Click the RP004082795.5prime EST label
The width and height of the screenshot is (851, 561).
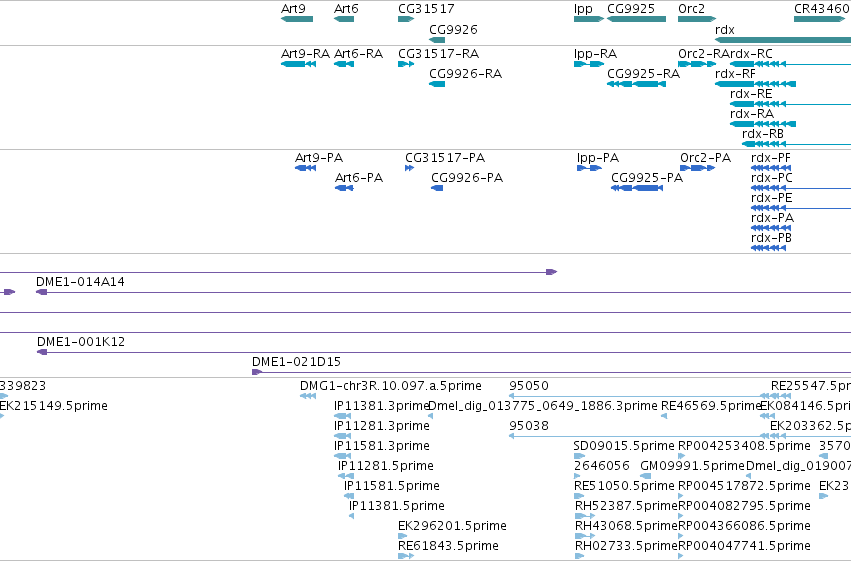[744, 506]
